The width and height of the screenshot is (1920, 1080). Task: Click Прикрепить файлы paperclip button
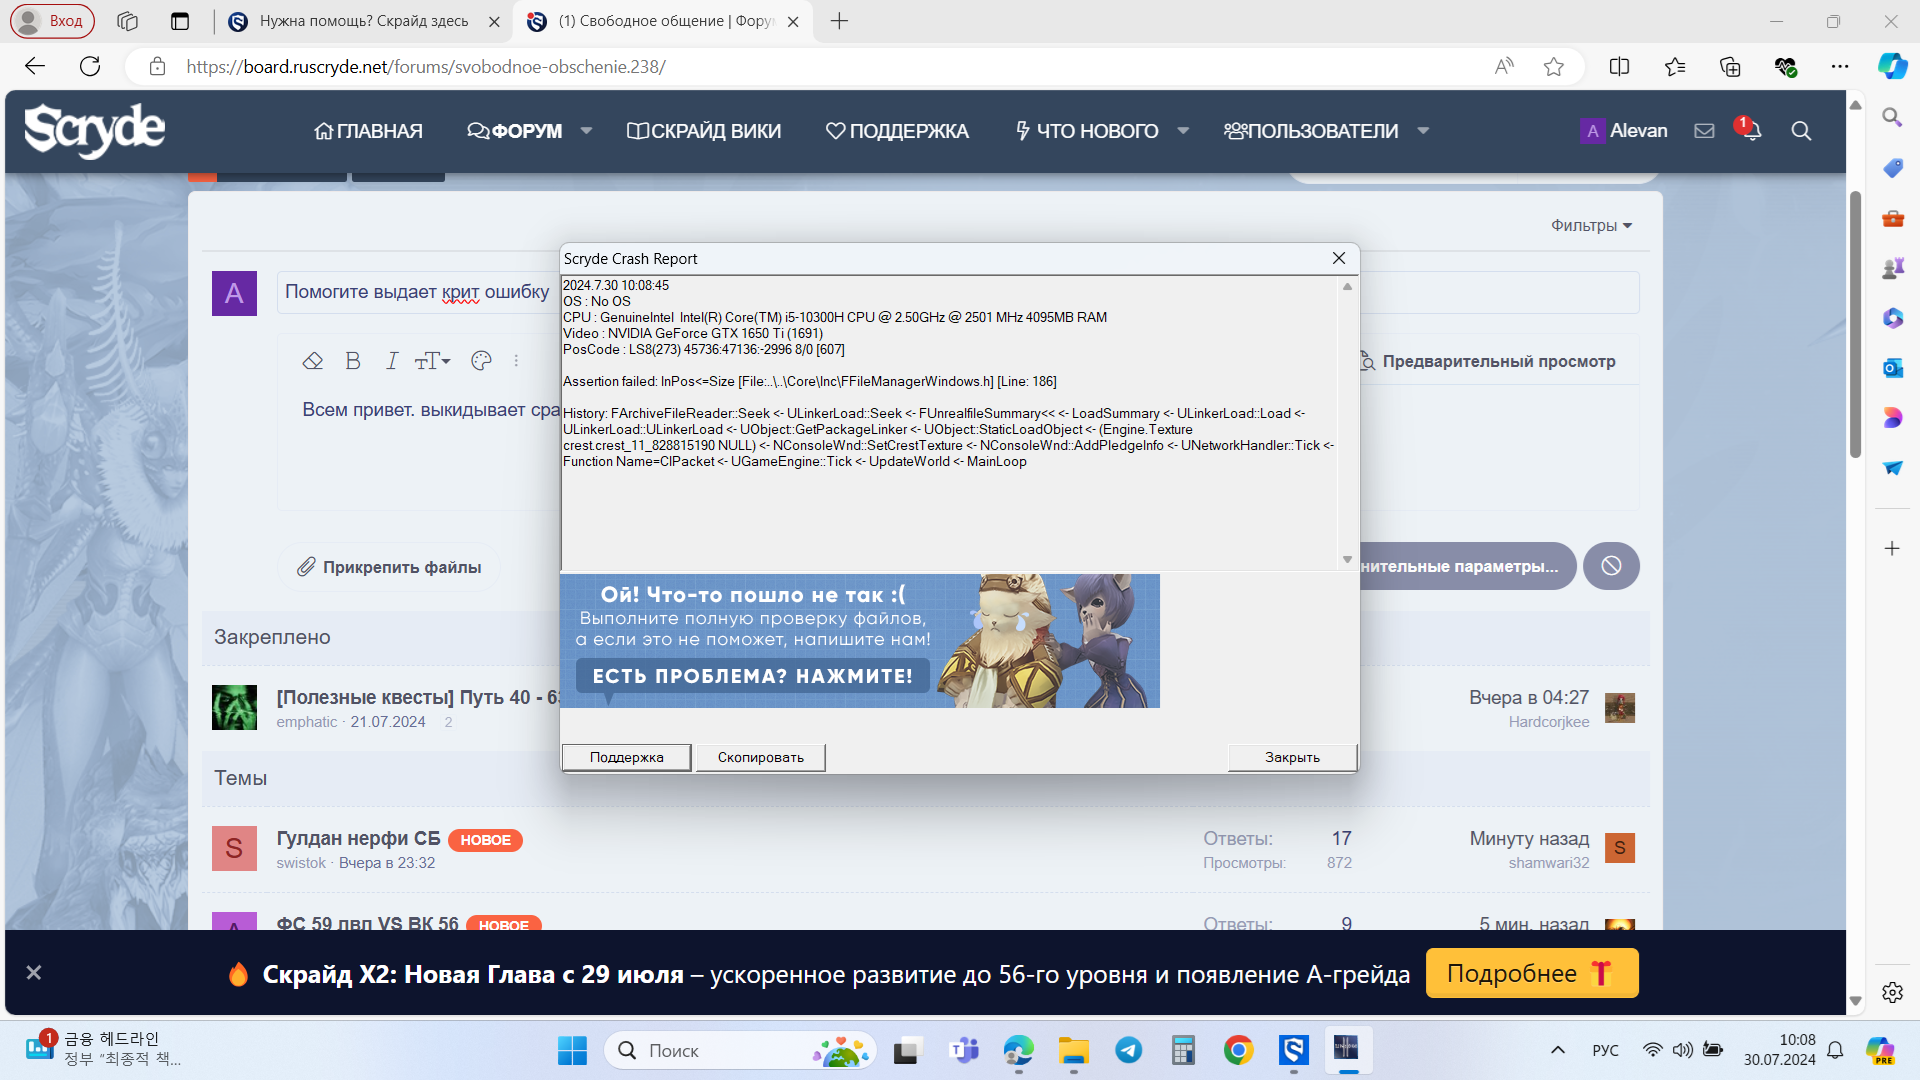tap(390, 567)
